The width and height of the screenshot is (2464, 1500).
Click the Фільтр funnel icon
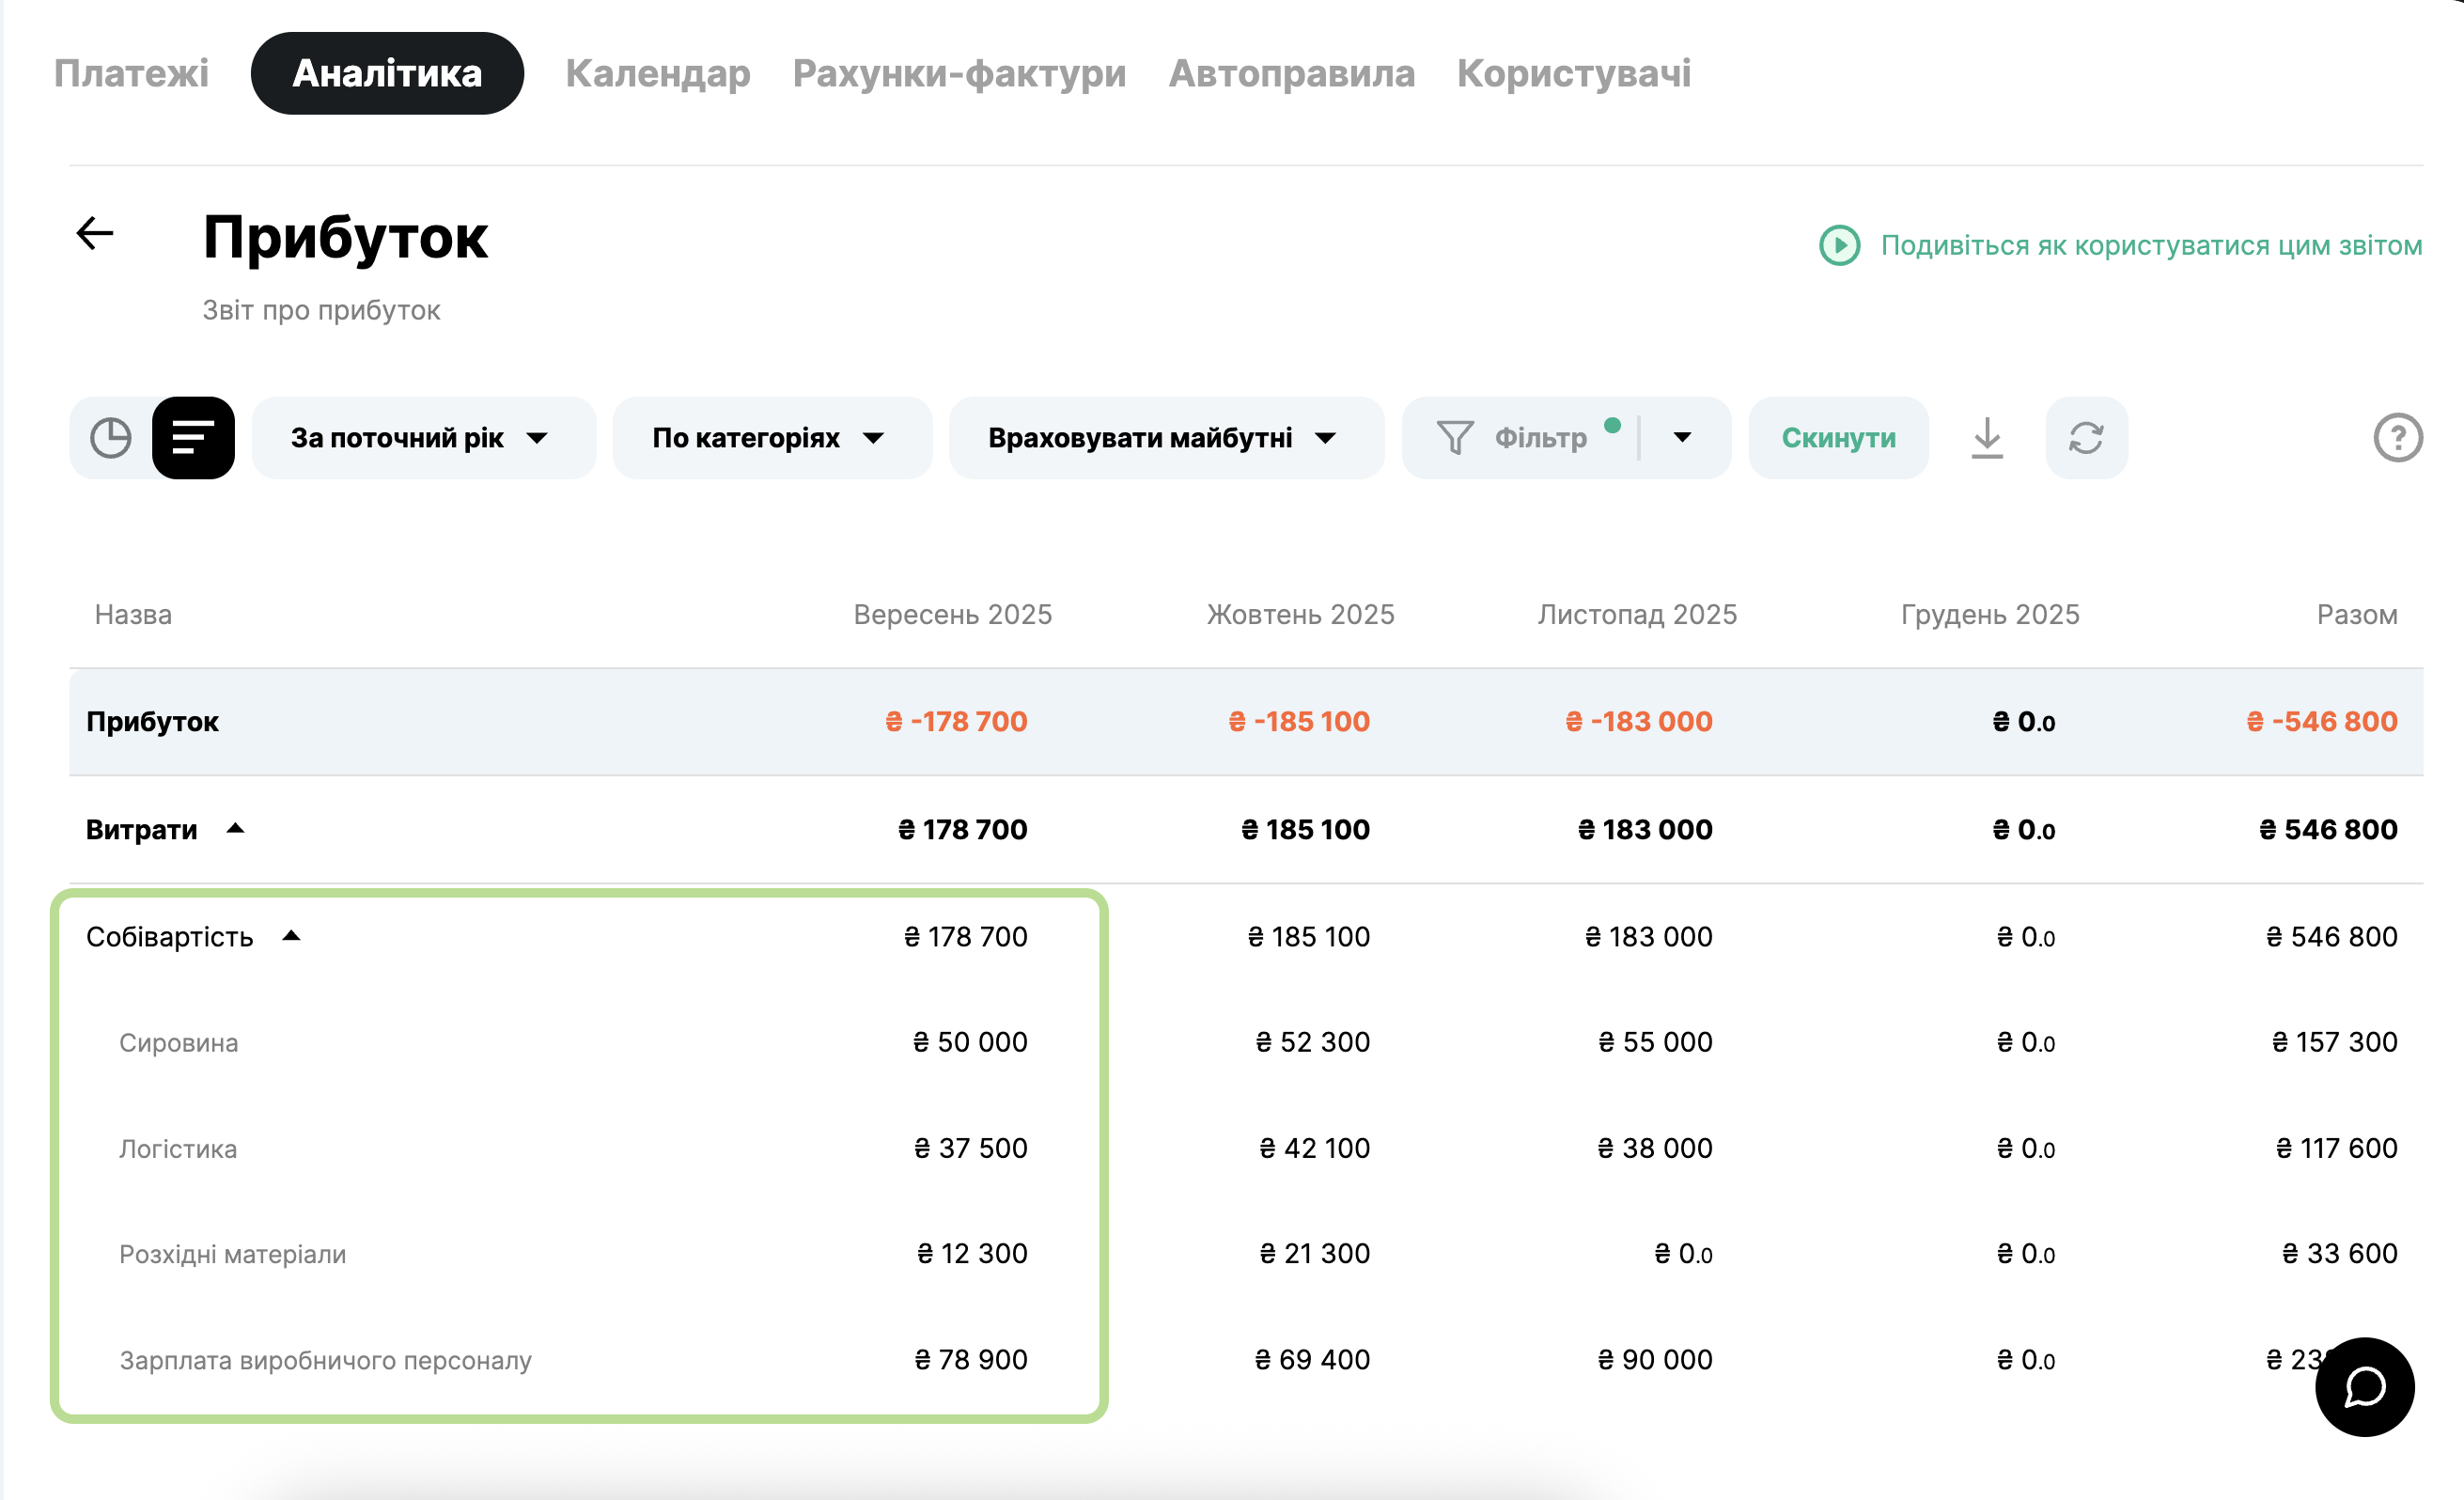pos(1455,438)
